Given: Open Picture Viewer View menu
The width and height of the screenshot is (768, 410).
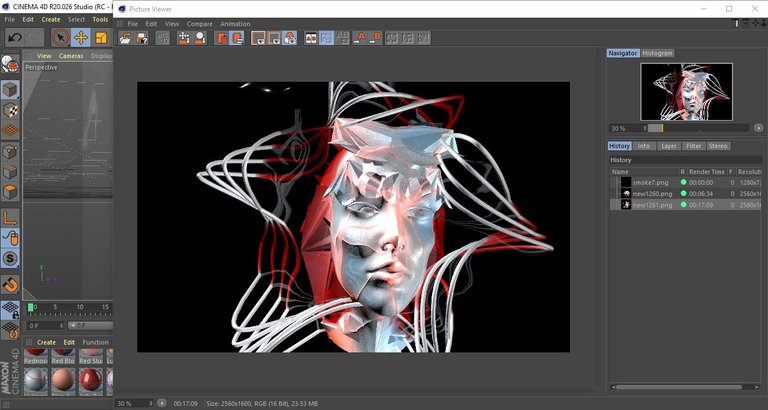Looking at the screenshot, I should 172,24.
